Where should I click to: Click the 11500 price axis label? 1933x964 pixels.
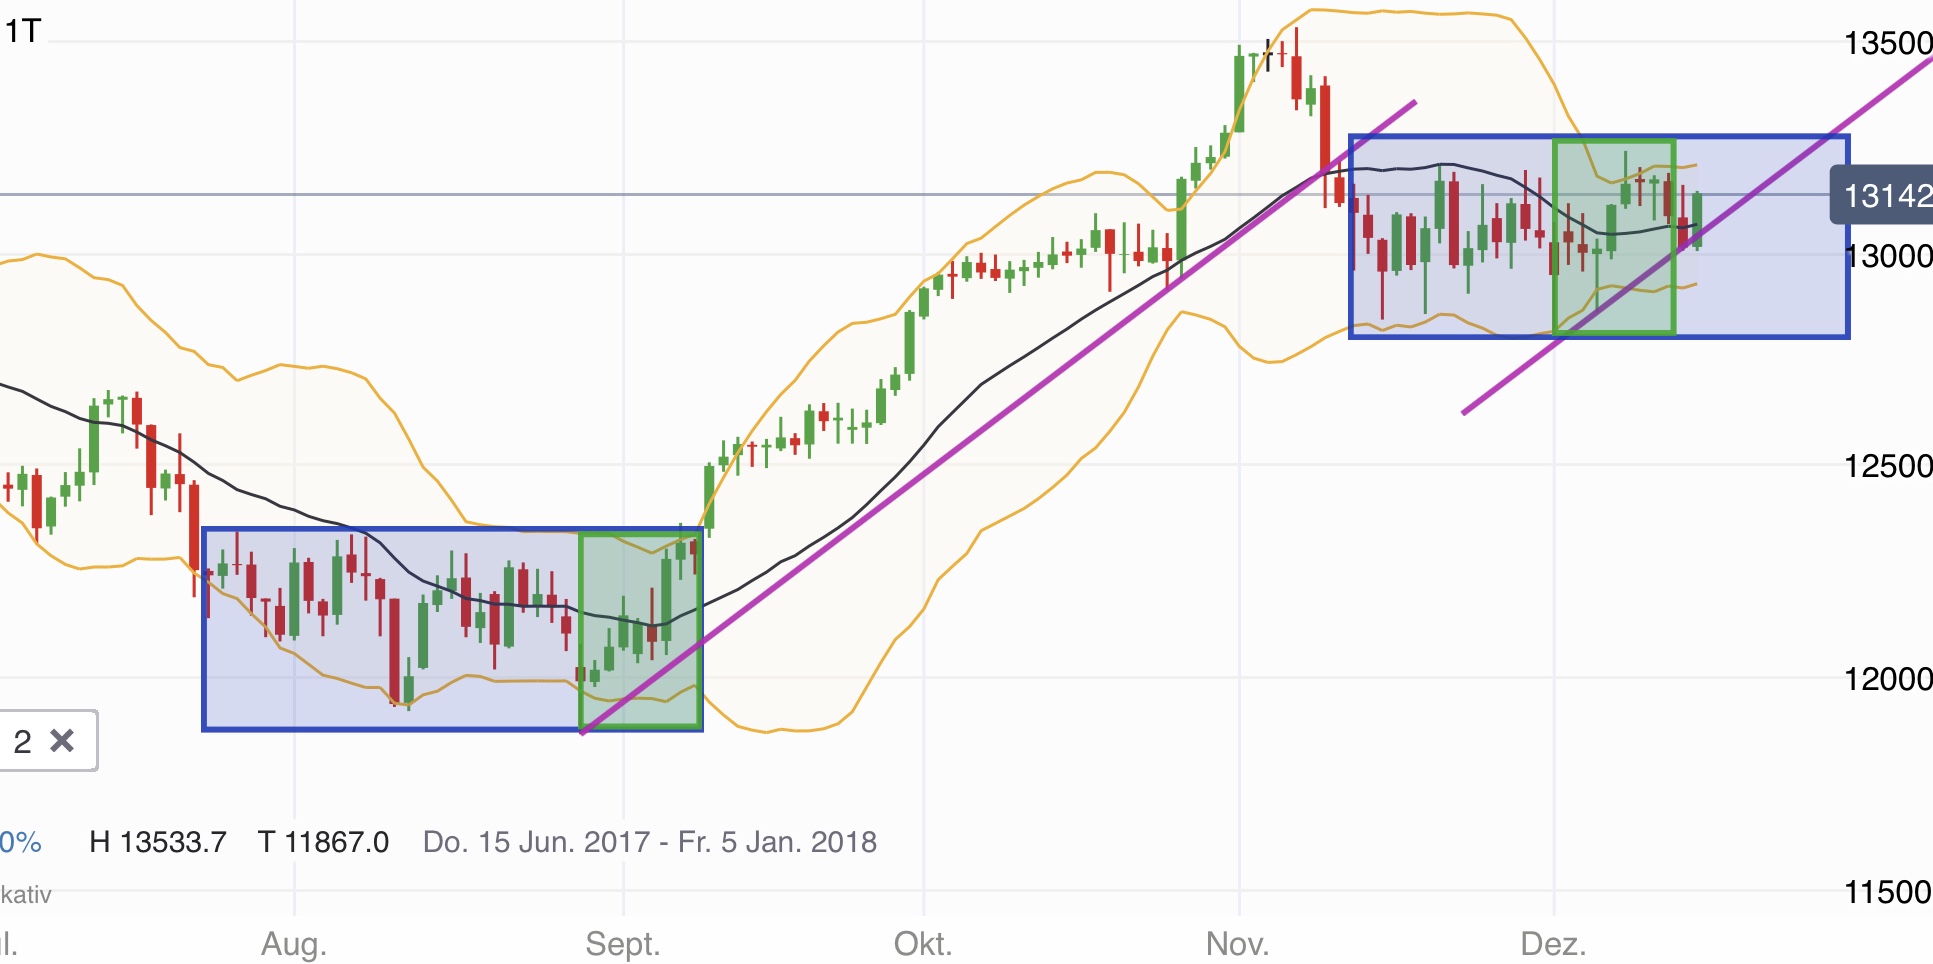point(1887,891)
